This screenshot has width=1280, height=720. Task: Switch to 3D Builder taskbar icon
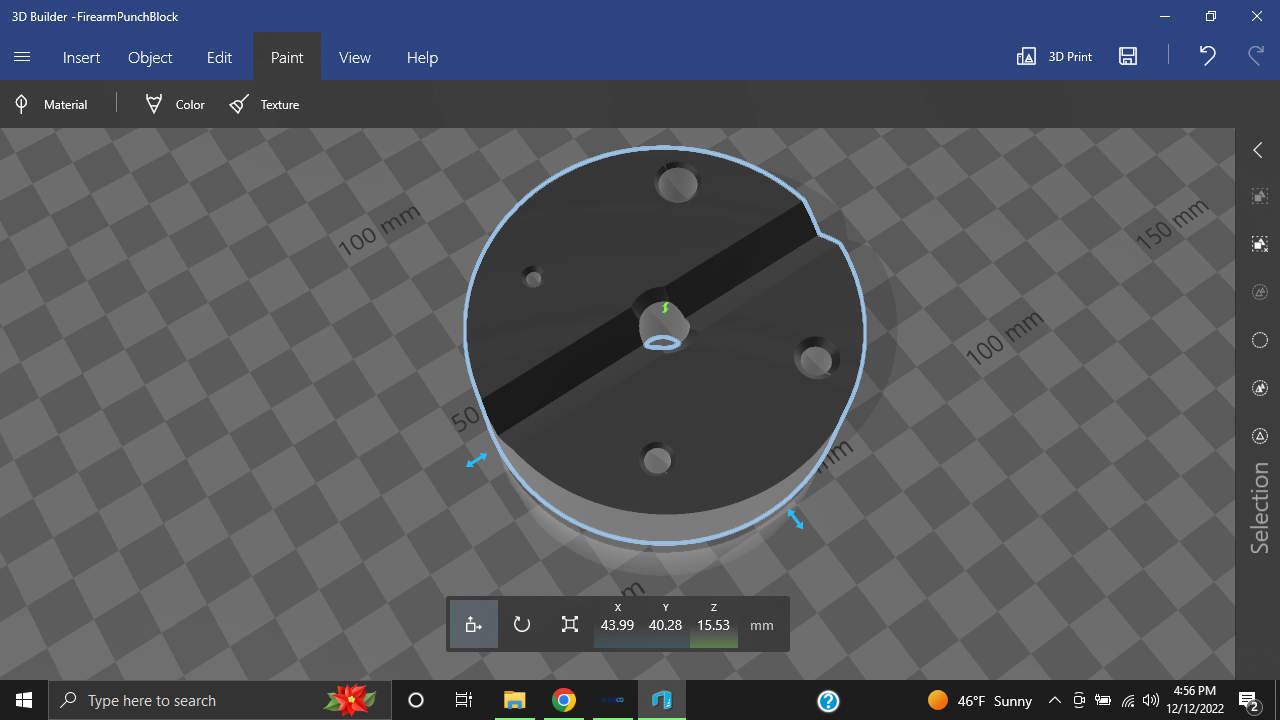coord(662,700)
